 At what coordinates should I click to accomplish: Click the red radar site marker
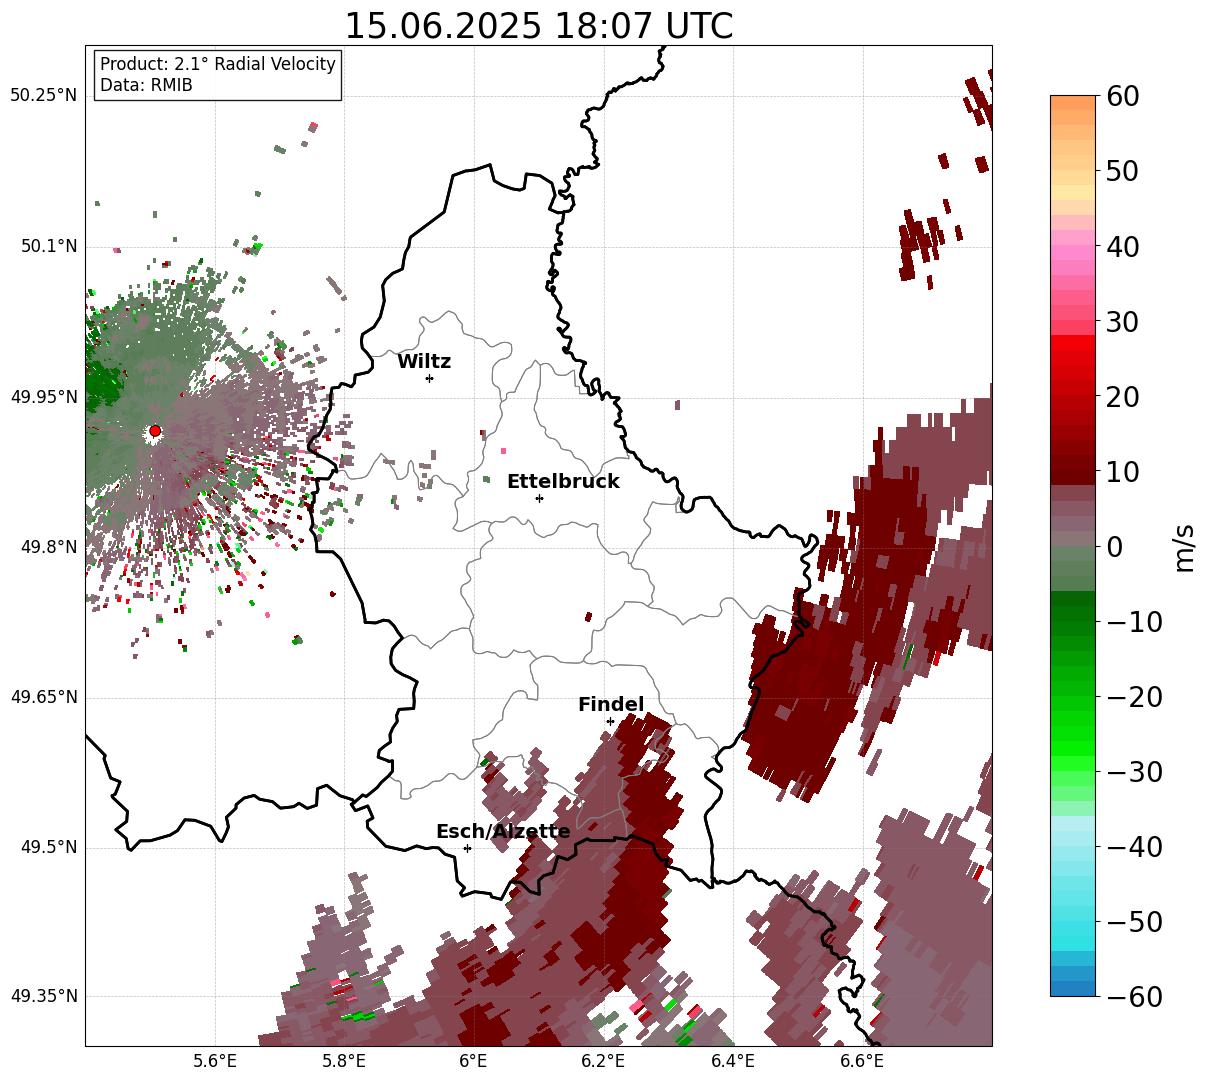(x=155, y=431)
